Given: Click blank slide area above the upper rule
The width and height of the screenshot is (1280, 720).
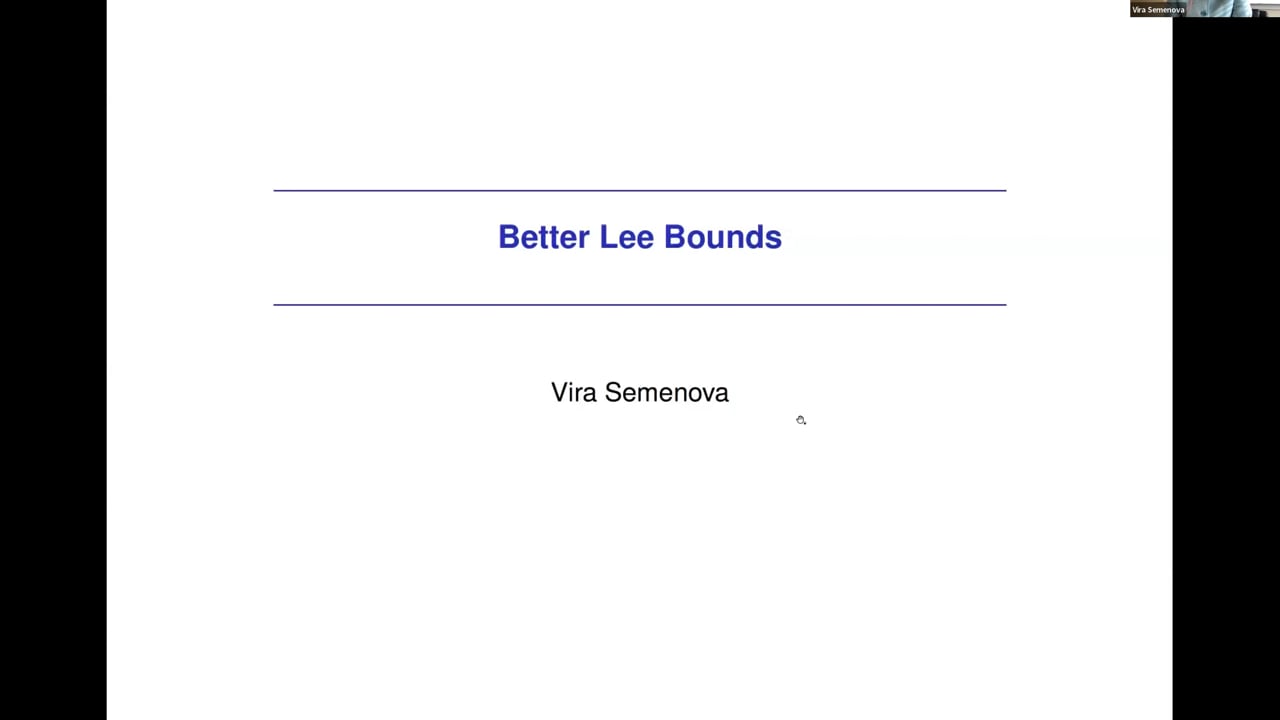Looking at the screenshot, I should pyautogui.click(x=639, y=100).
